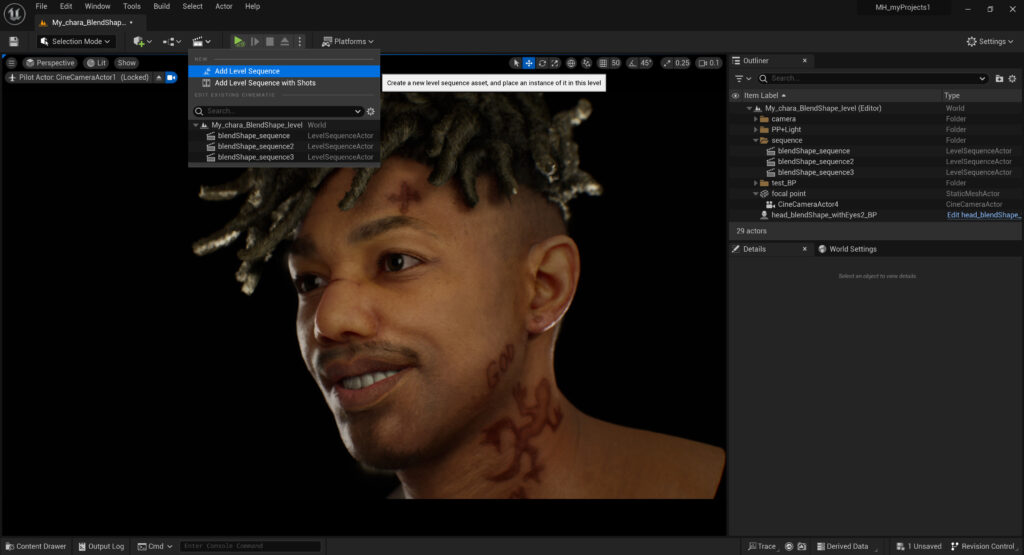
Task: Click the Save current level icon
Action: (14, 41)
